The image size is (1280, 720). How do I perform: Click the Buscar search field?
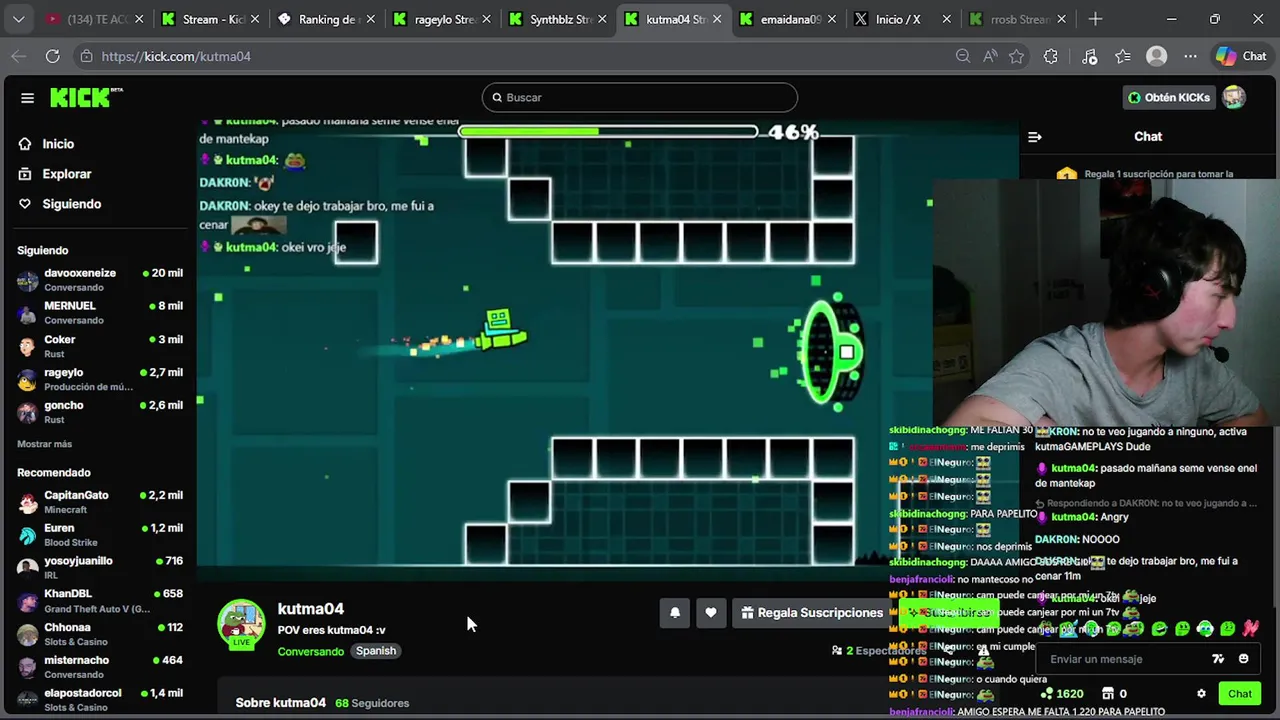coord(640,97)
